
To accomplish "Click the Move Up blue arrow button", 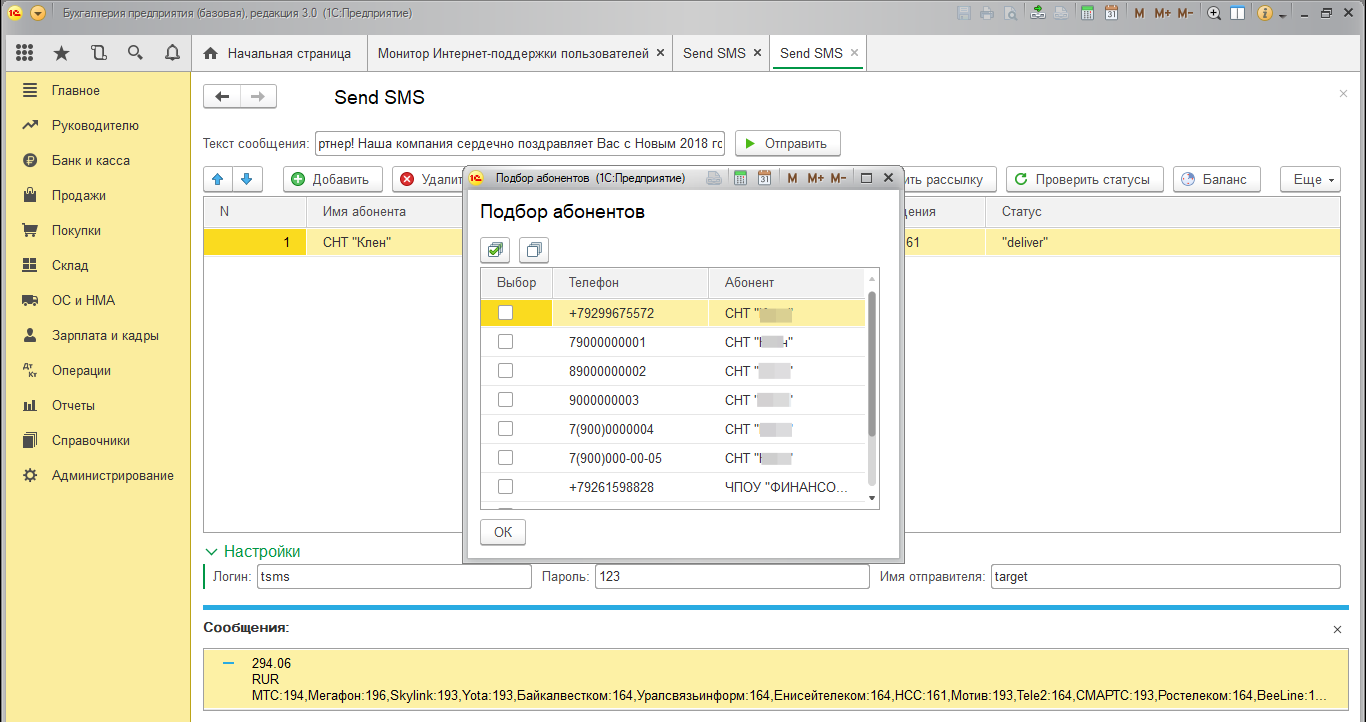I will 218,179.
